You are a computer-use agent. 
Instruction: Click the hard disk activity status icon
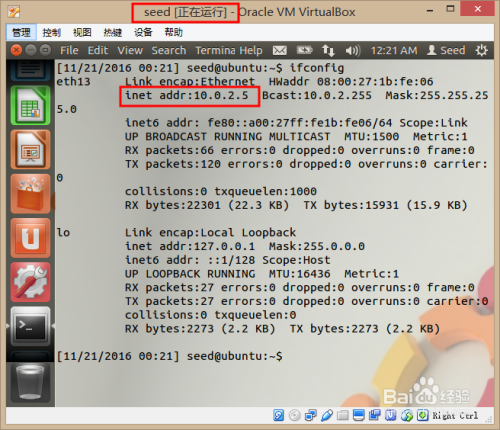tap(278, 415)
